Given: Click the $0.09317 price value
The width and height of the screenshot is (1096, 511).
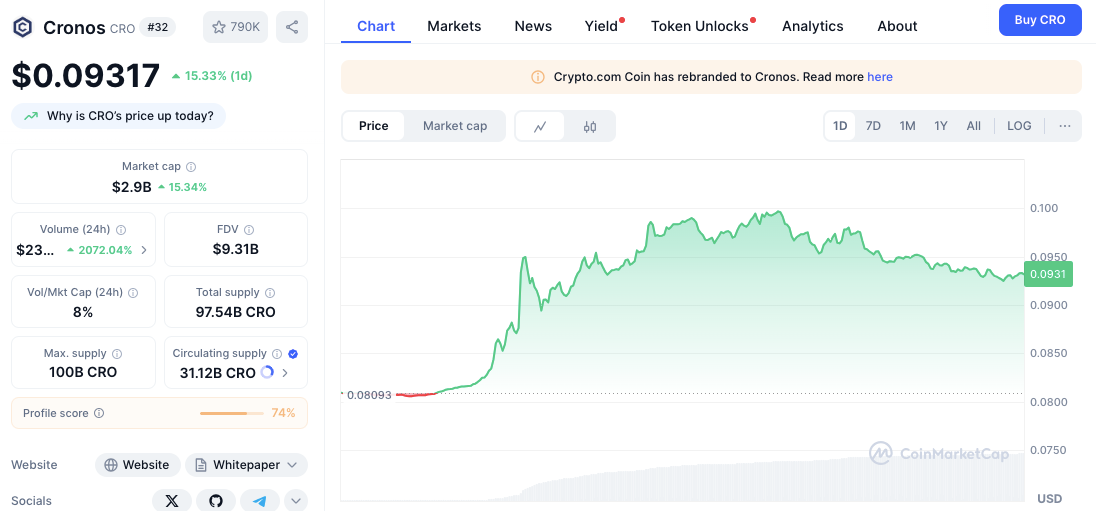Looking at the screenshot, I should tap(85, 75).
